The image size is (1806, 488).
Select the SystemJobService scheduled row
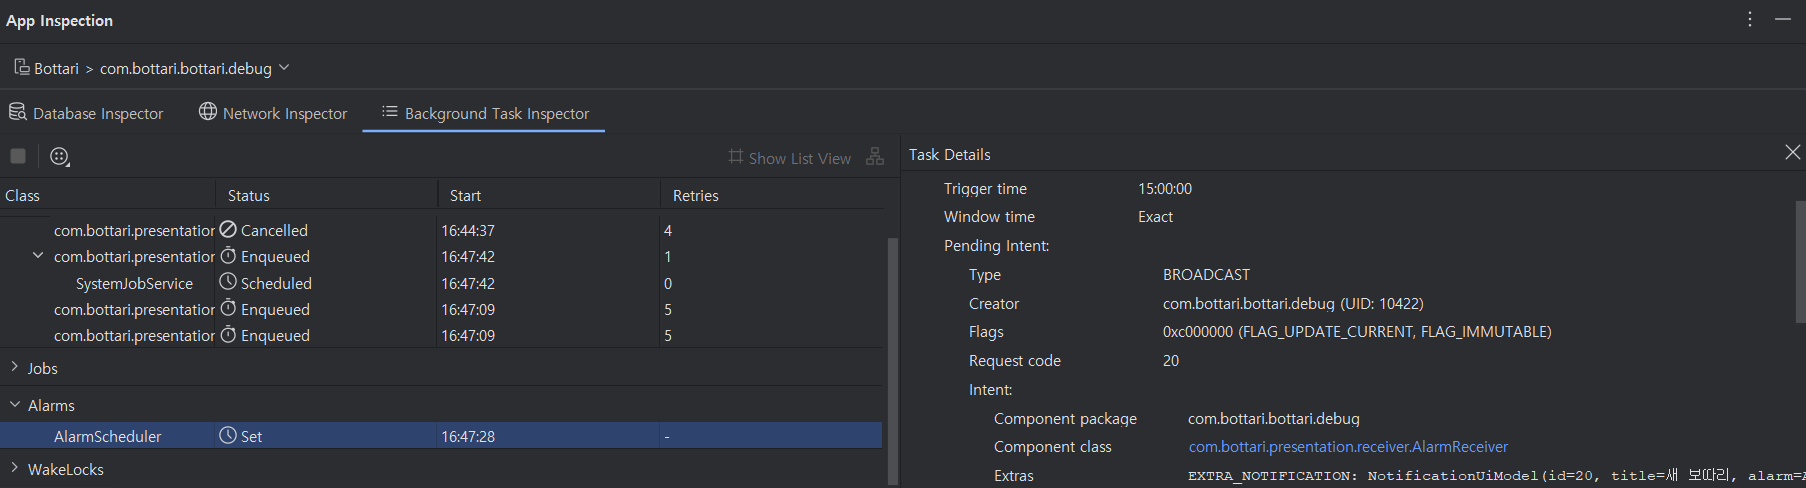pos(134,283)
